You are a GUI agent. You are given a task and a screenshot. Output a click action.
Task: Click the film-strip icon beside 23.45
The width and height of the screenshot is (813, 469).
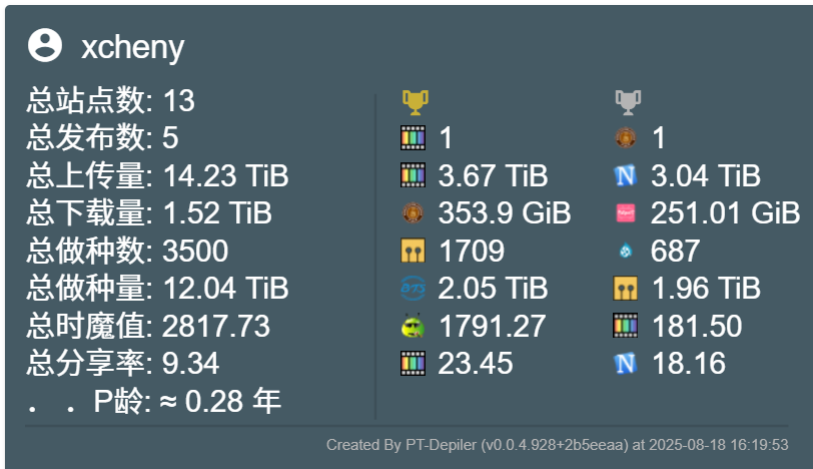(413, 363)
